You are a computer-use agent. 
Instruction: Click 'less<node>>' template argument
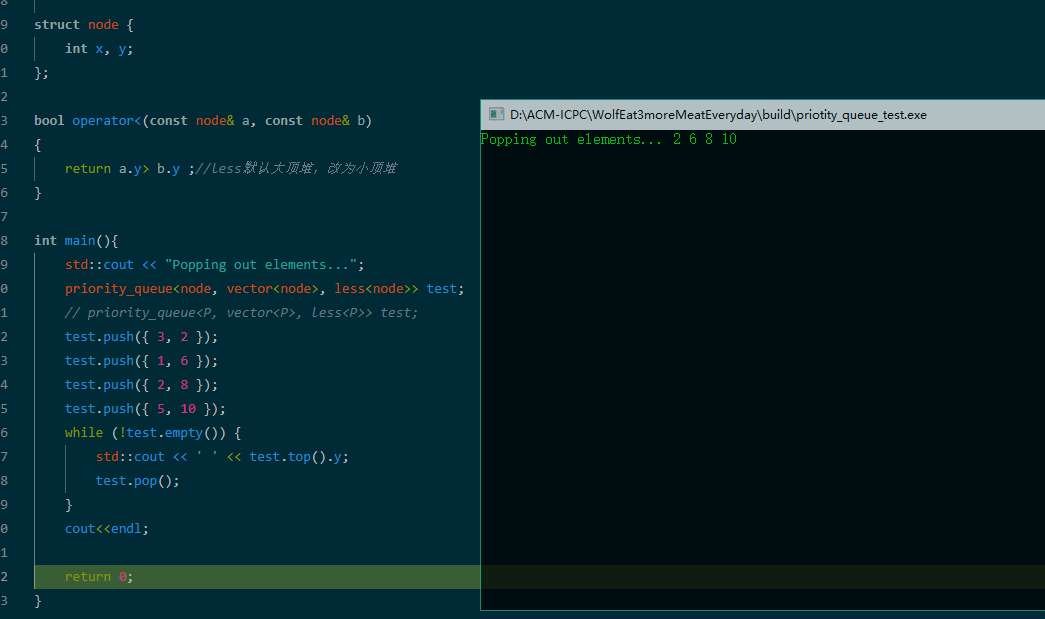377,289
